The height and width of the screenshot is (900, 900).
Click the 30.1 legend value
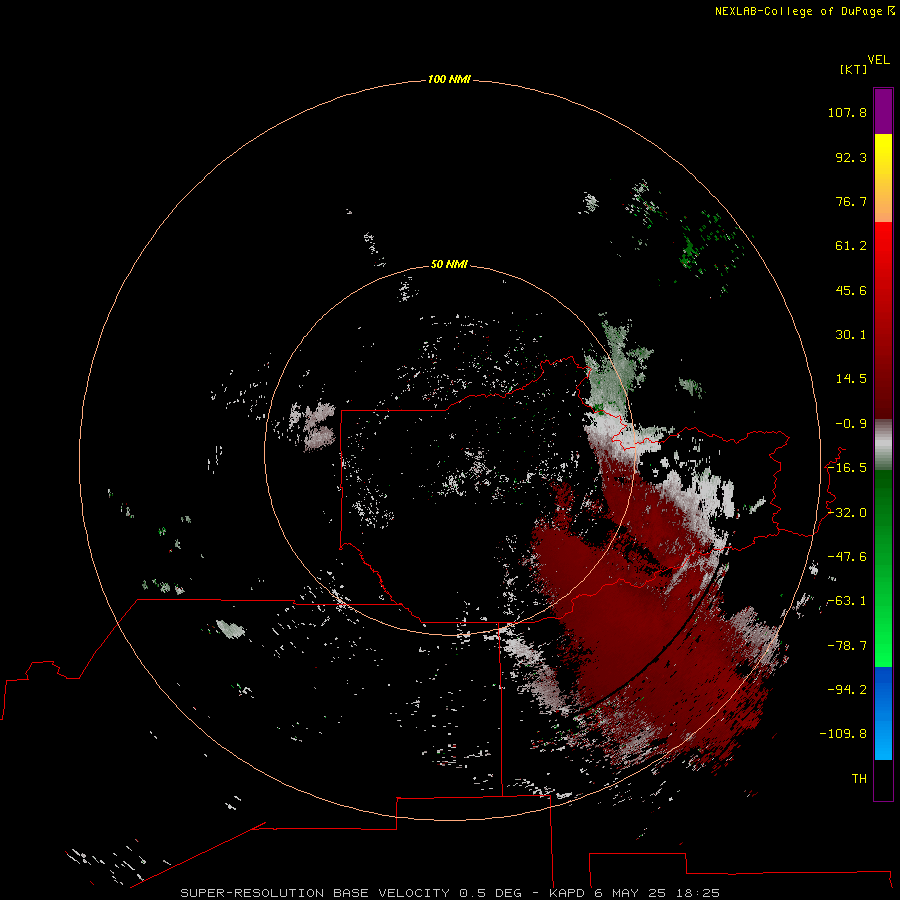click(x=851, y=335)
